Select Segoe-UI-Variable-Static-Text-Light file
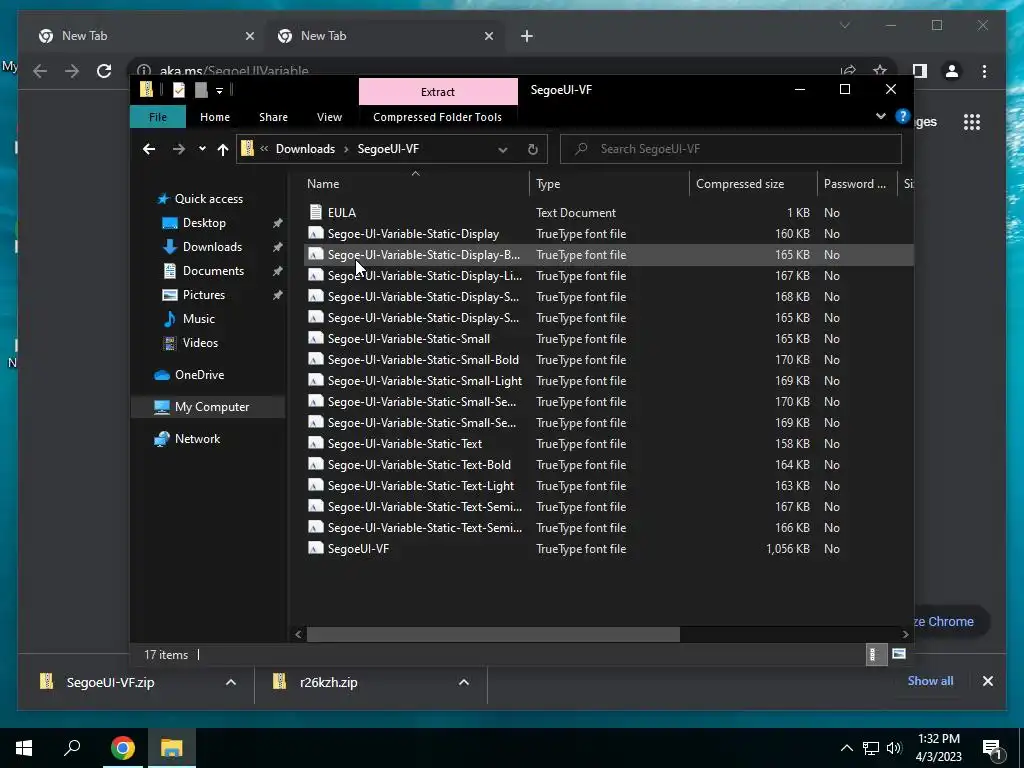 (x=607, y=486)
